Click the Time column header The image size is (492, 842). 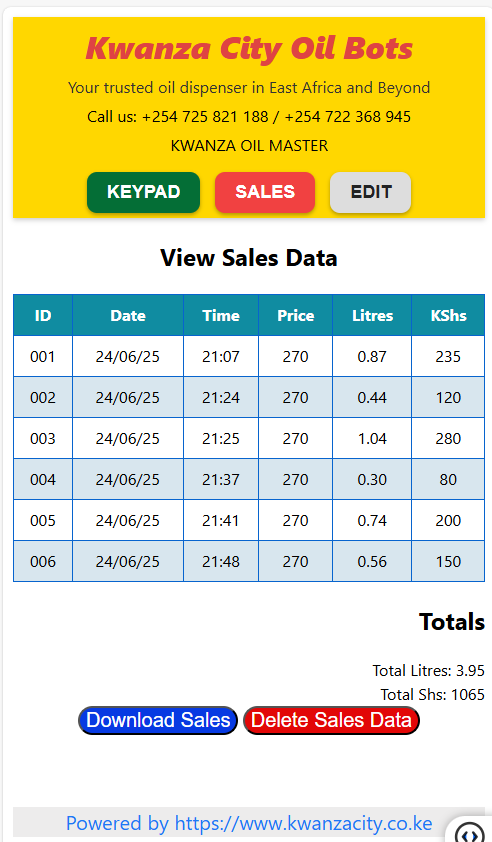click(221, 315)
